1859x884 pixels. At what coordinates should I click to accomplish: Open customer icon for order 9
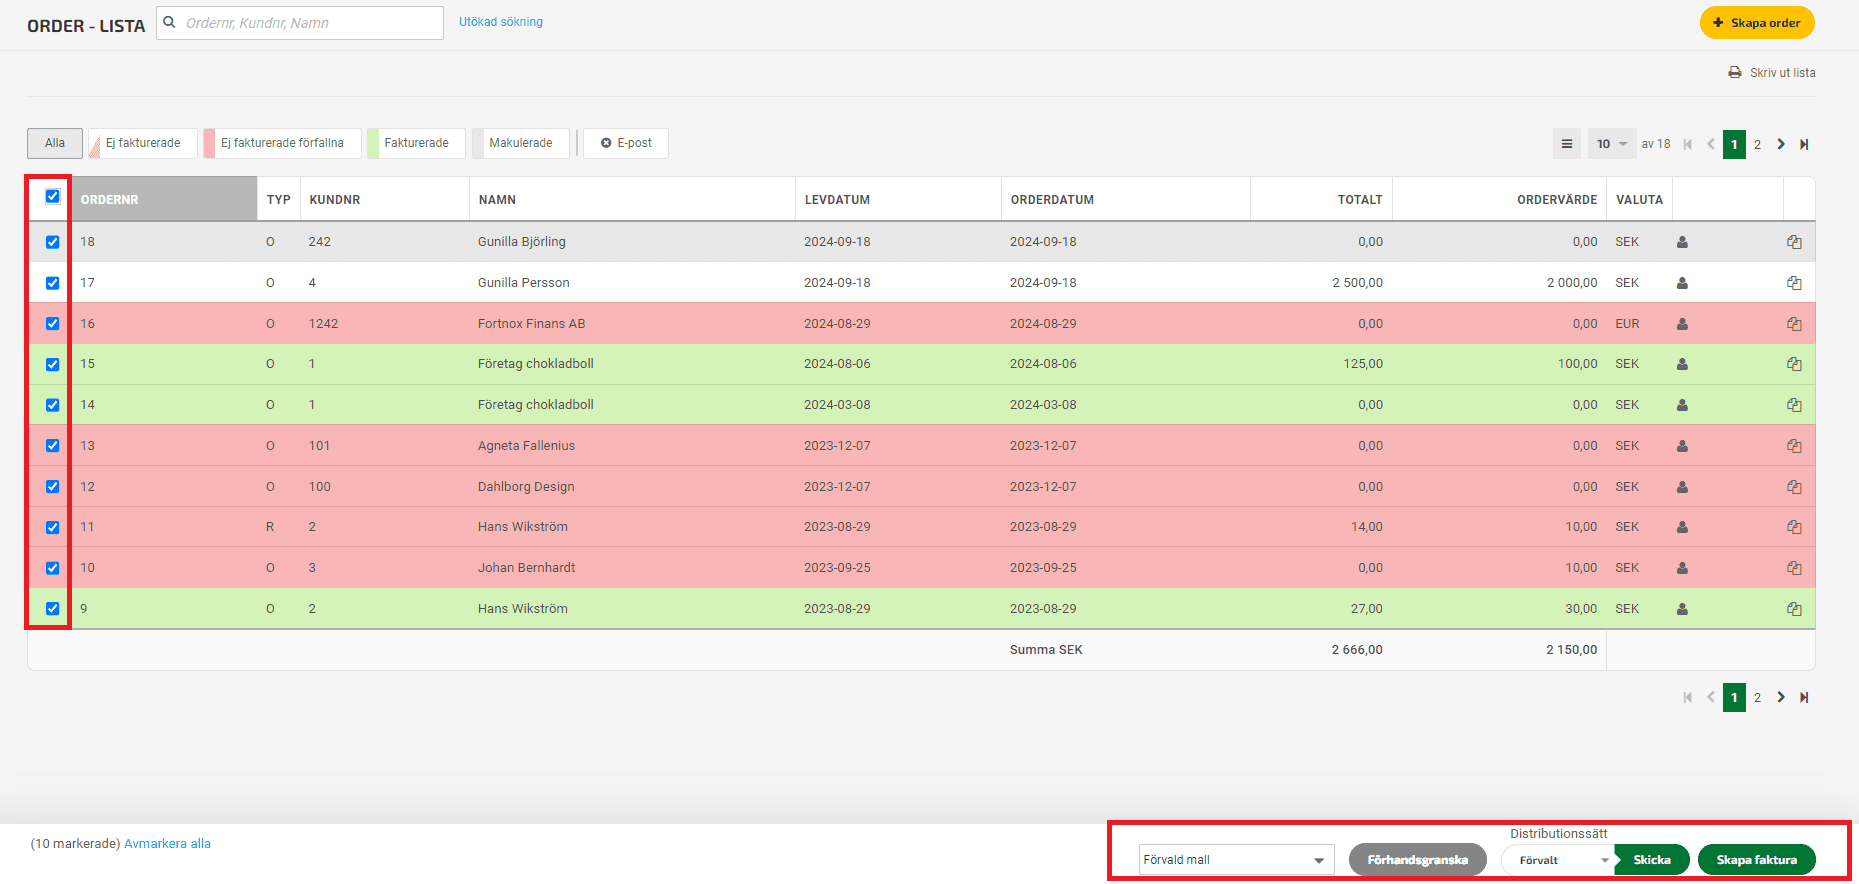point(1682,609)
